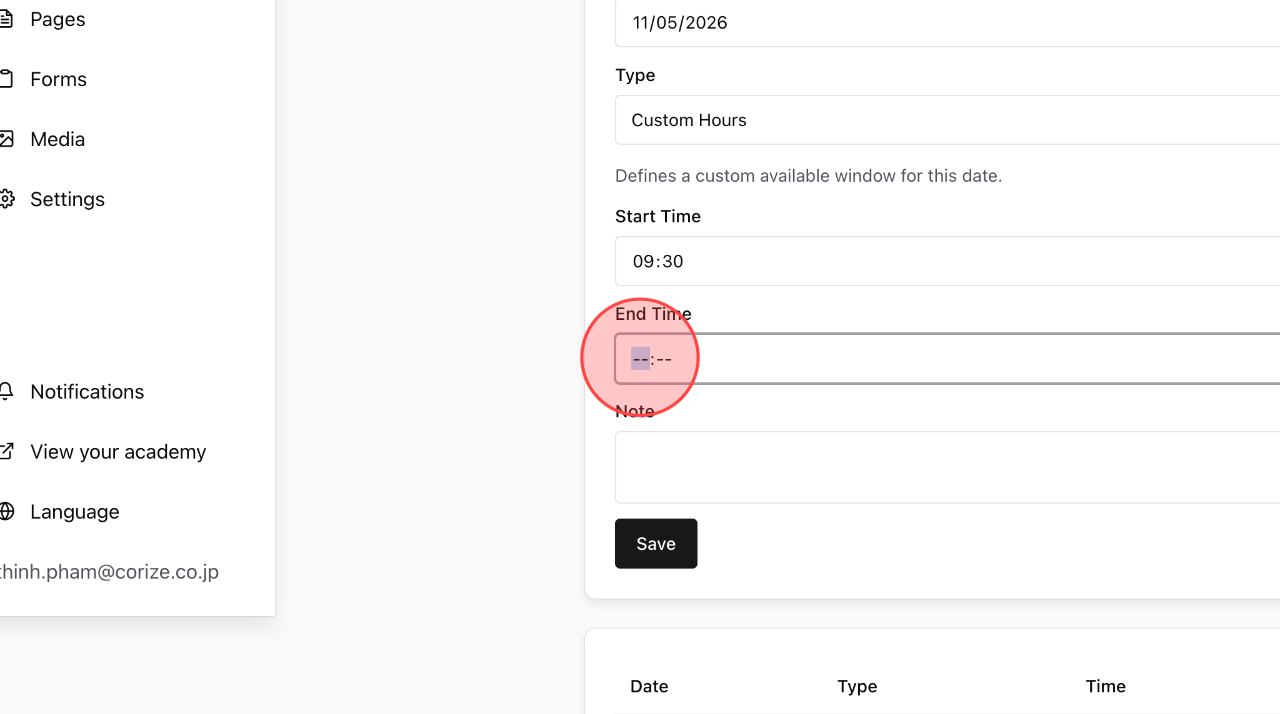Click the date field showing 11/05/2026
1280x714 pixels.
point(947,23)
